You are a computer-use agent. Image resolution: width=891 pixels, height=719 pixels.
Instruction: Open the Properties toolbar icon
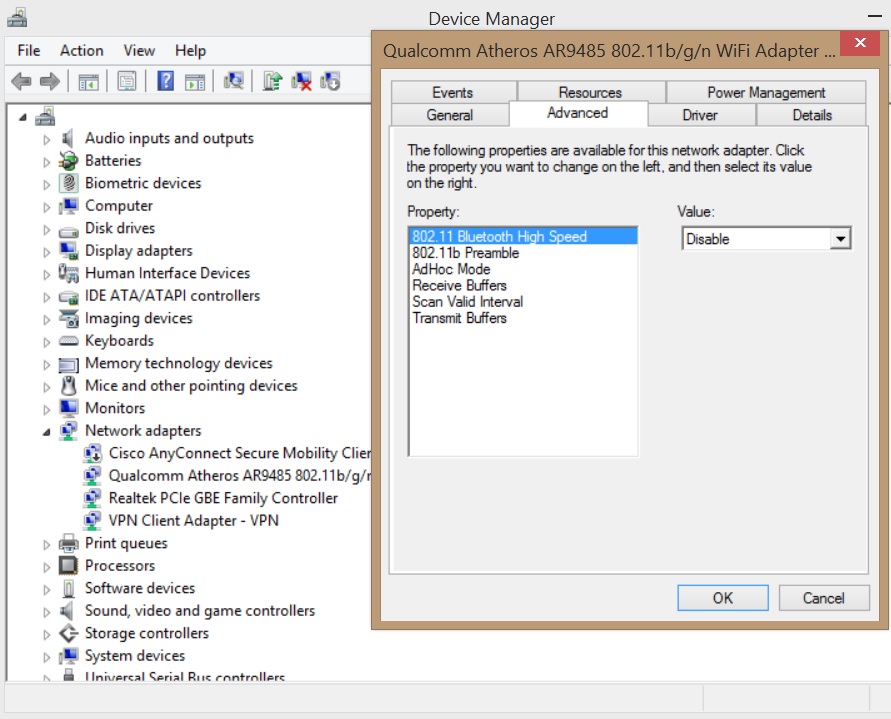tap(127, 81)
